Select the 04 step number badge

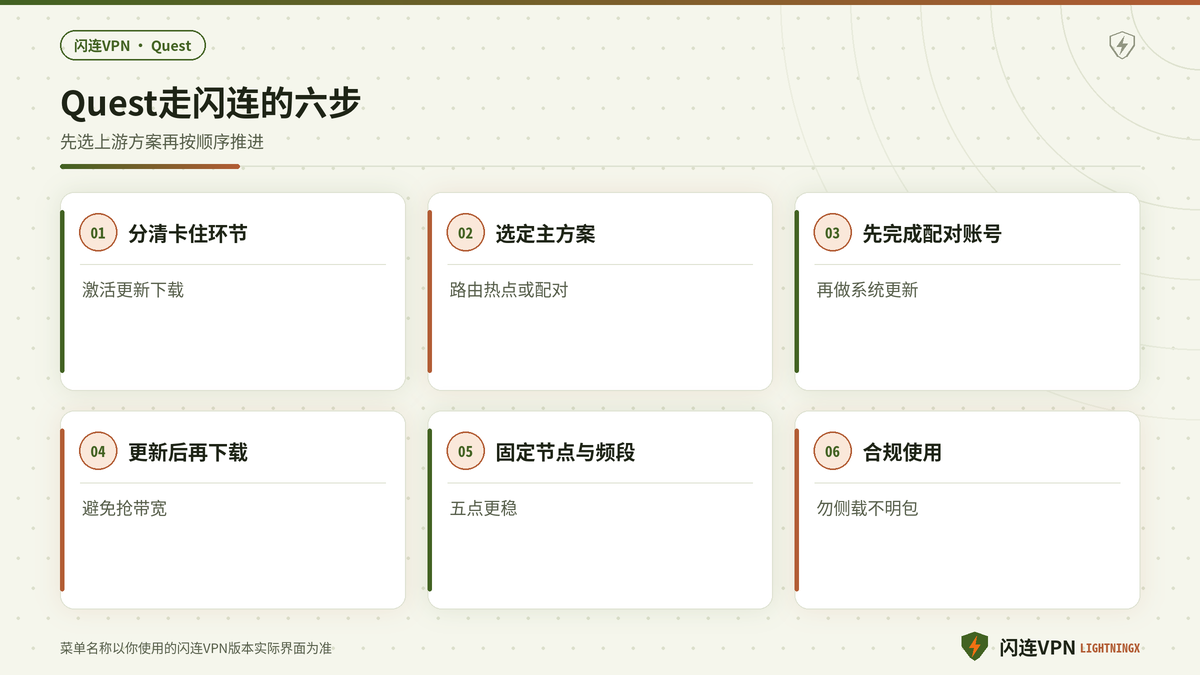[x=98, y=452]
